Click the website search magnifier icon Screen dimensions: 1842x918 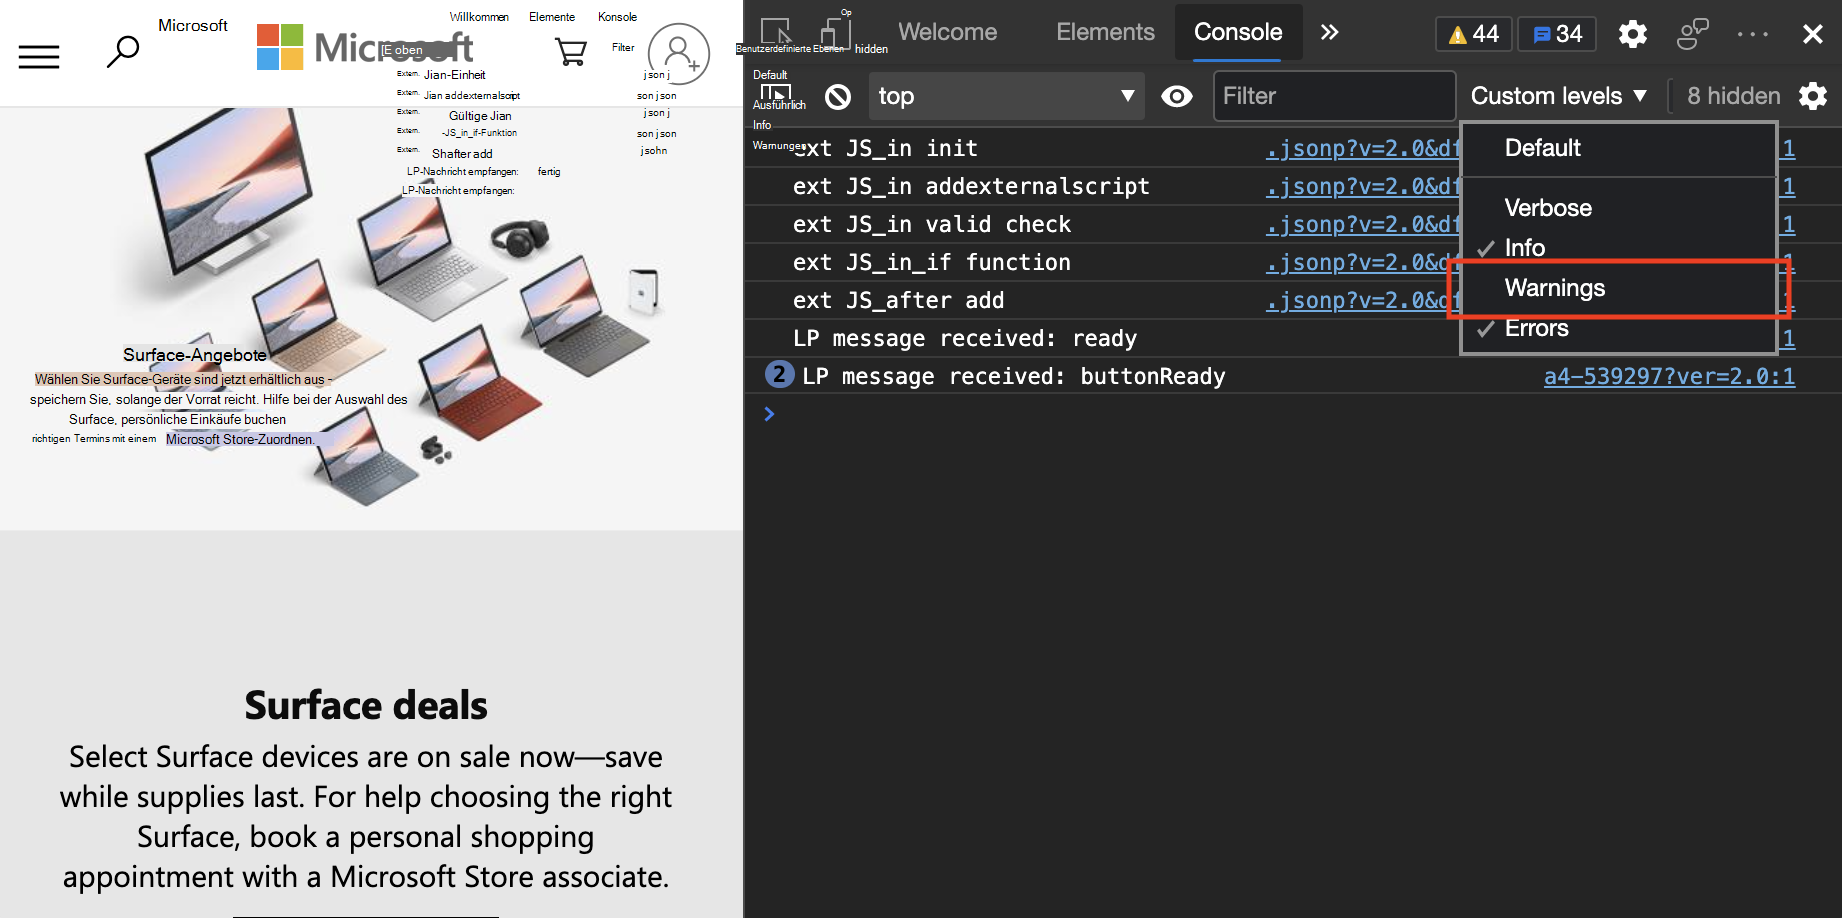click(123, 51)
